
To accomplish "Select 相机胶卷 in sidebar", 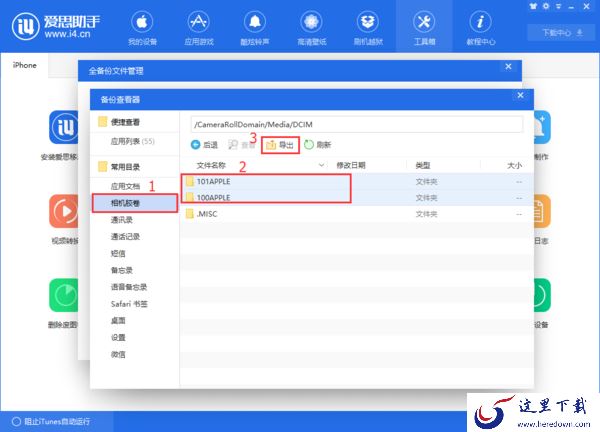I will click(135, 203).
